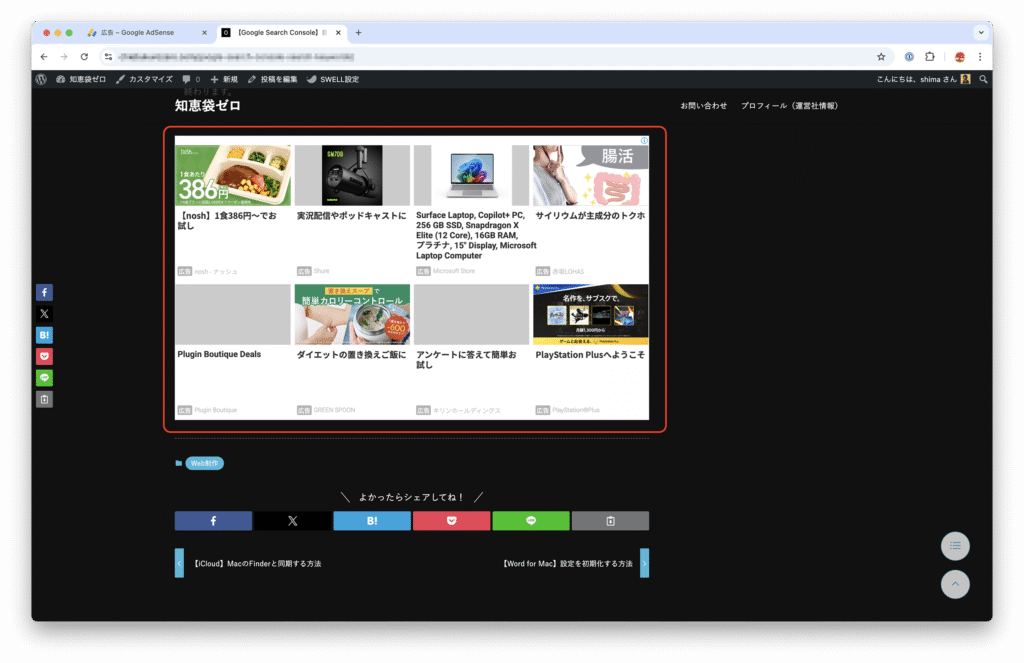Screen dimensions: 1024x663
Task: Switch to the Google AdSense tab
Action: pyautogui.click(x=138, y=32)
